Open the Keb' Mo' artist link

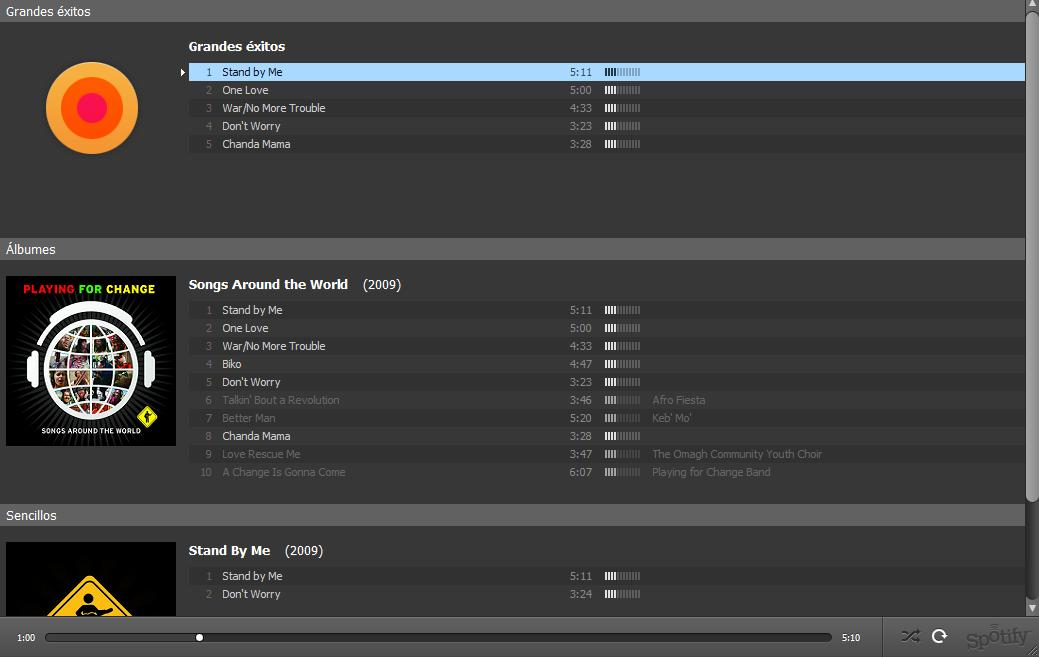pos(671,418)
